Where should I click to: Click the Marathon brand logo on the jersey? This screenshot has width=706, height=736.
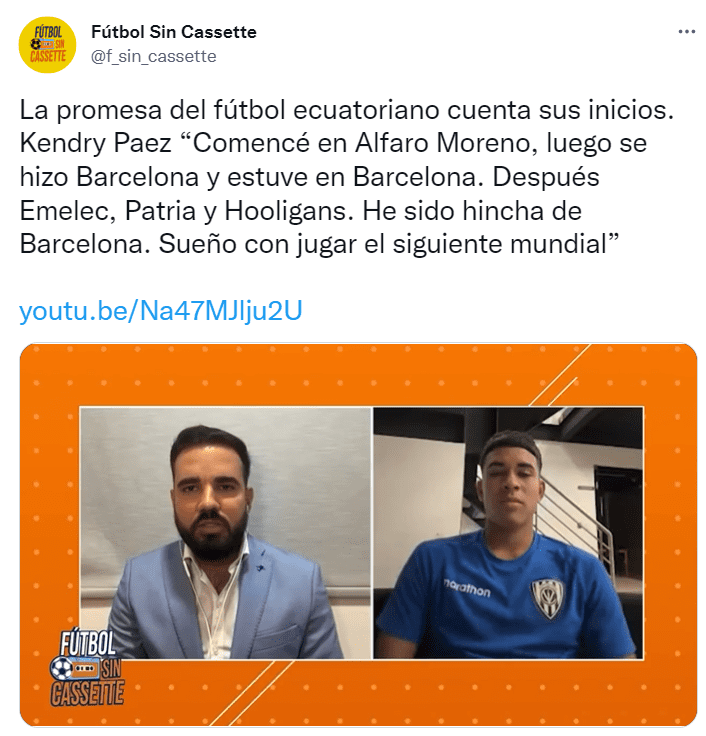pos(467,588)
